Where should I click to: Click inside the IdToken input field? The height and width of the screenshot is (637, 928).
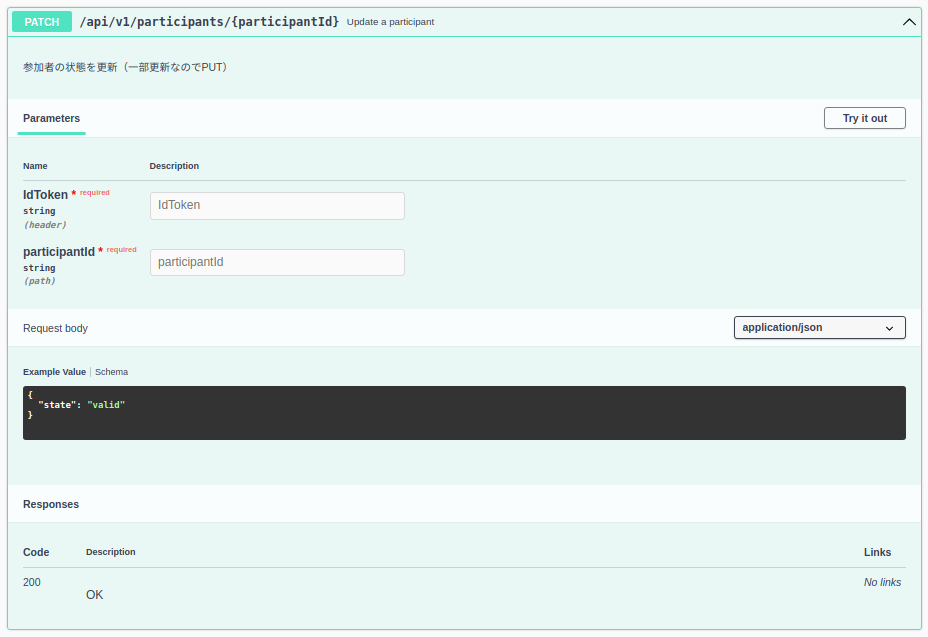[x=277, y=205]
